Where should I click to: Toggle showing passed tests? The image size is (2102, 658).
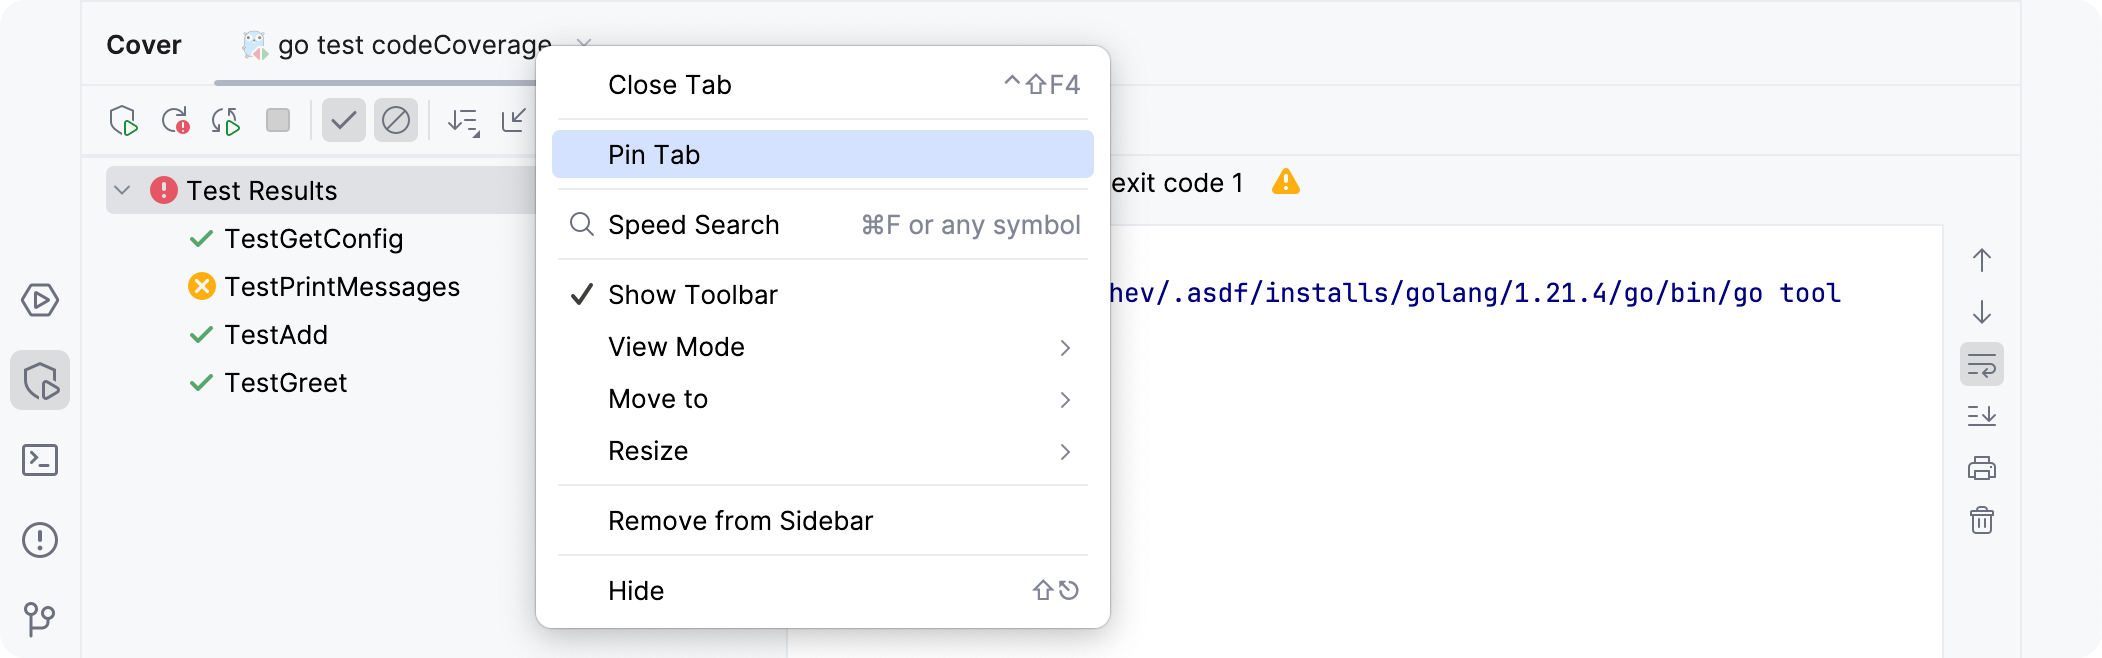[343, 120]
